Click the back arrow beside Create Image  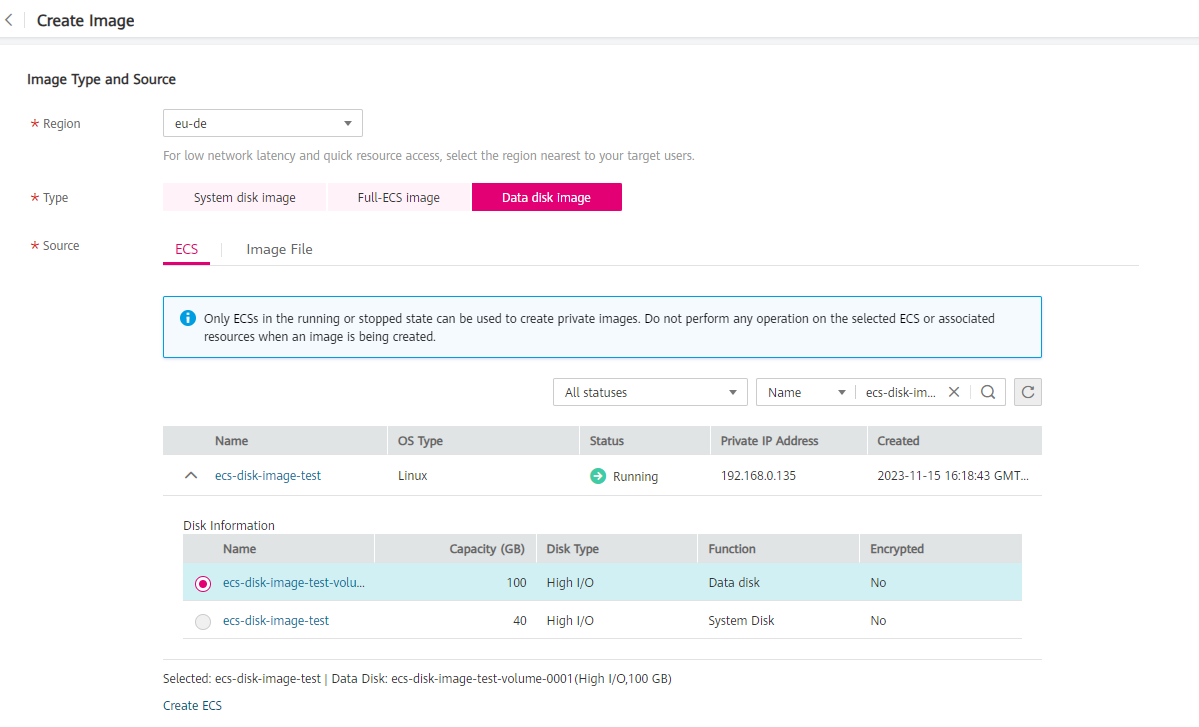(9, 20)
